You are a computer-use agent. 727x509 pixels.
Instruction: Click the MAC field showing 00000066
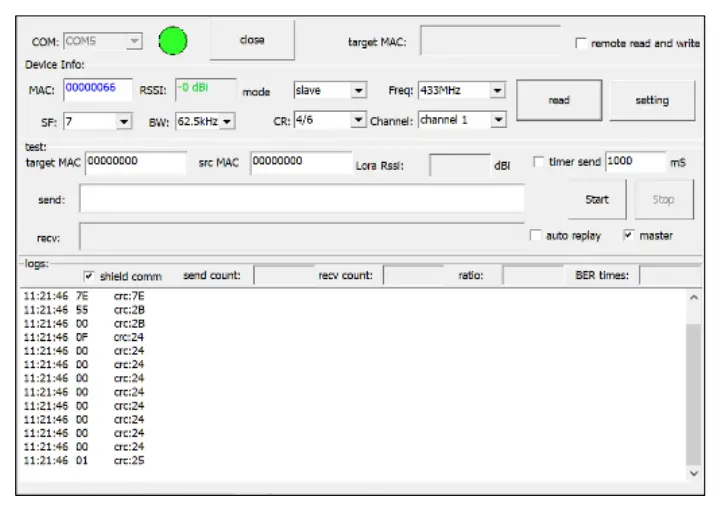click(x=98, y=89)
